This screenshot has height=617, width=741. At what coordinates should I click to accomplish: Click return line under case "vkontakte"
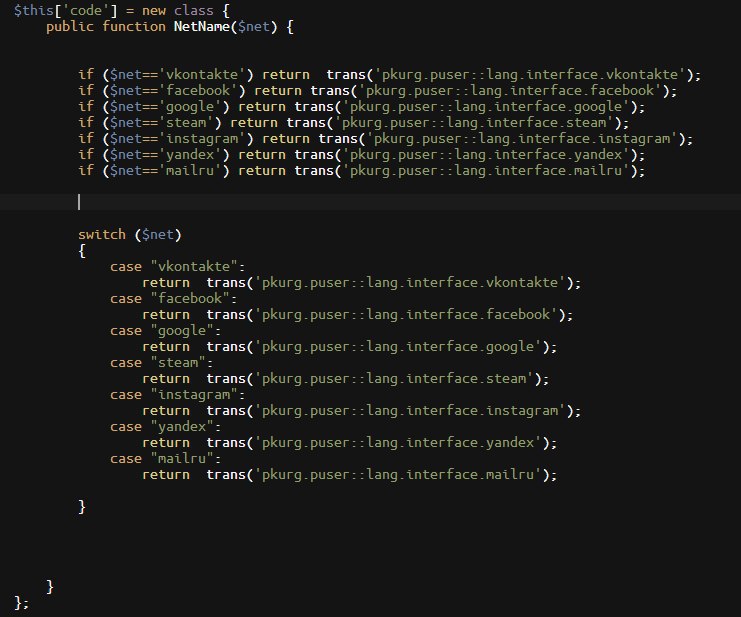point(362,283)
